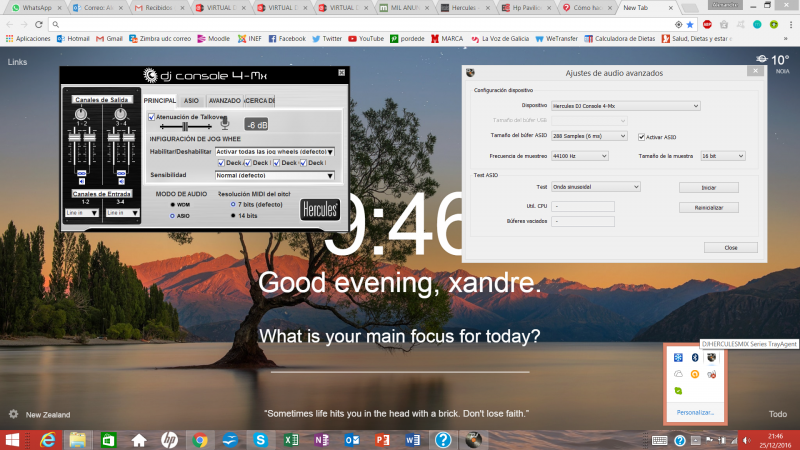The width and height of the screenshot is (800, 450).
Task: Click the orange update icon in tray popup
Action: pos(695,374)
